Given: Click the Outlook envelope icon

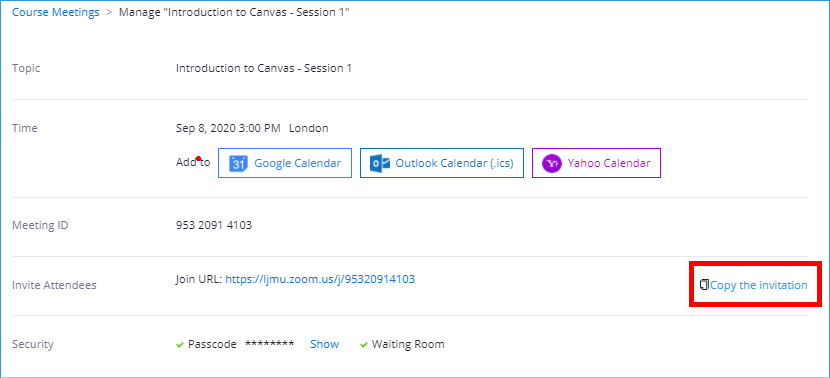Looking at the screenshot, I should (x=380, y=163).
